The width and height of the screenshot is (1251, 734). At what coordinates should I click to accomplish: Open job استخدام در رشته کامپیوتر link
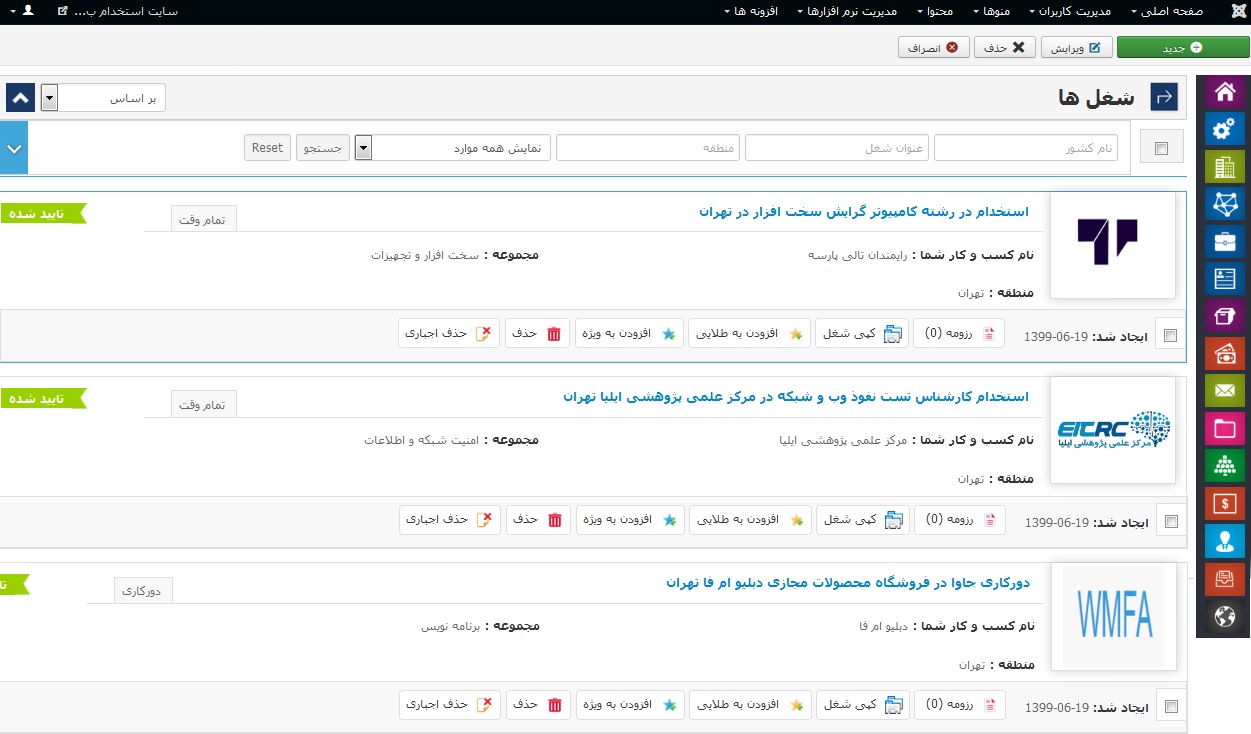(864, 212)
